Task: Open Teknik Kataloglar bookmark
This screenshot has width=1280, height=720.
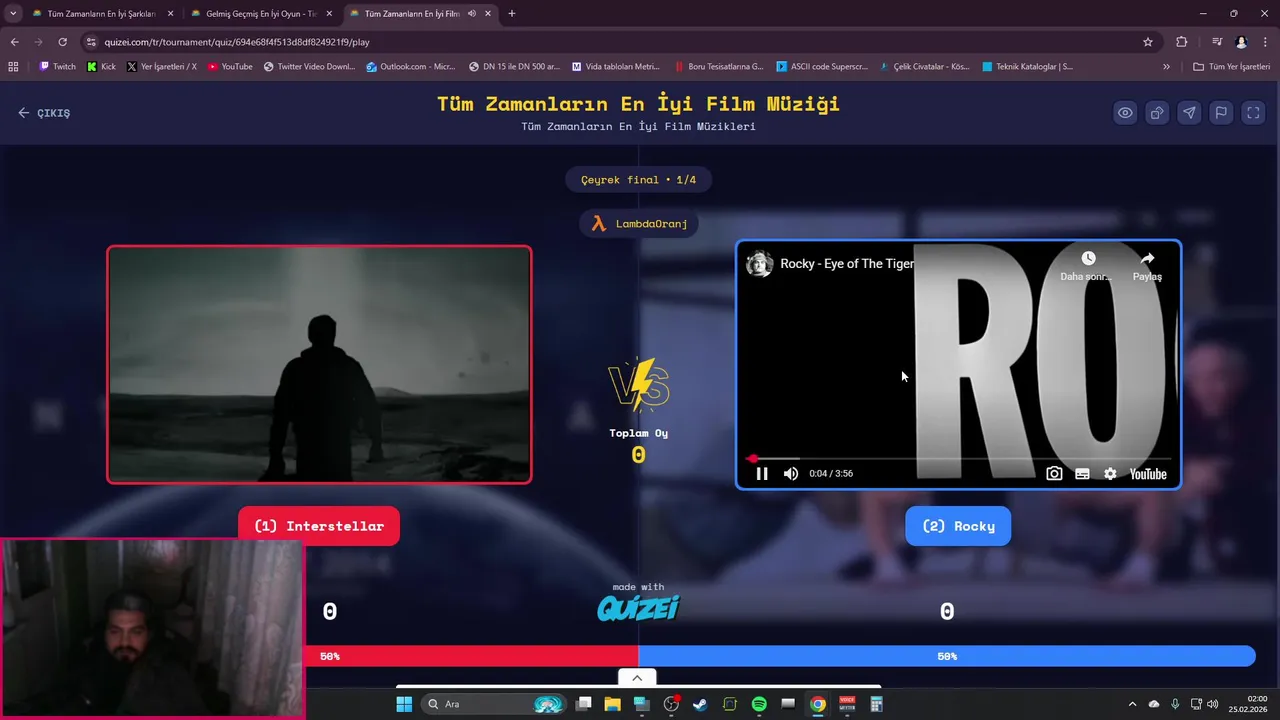Action: coord(1028,67)
